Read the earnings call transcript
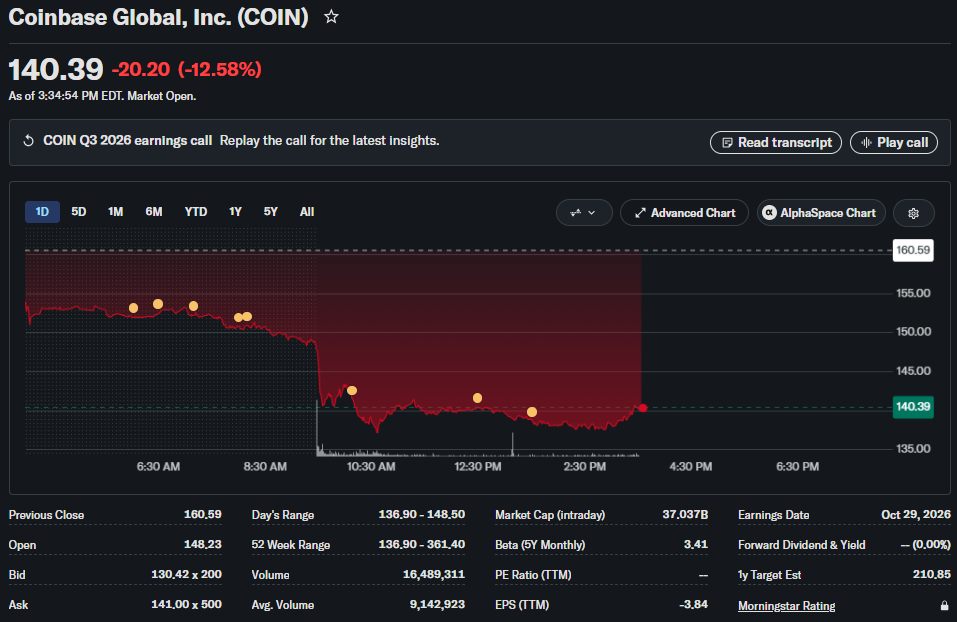The image size is (957, 622). click(776, 142)
